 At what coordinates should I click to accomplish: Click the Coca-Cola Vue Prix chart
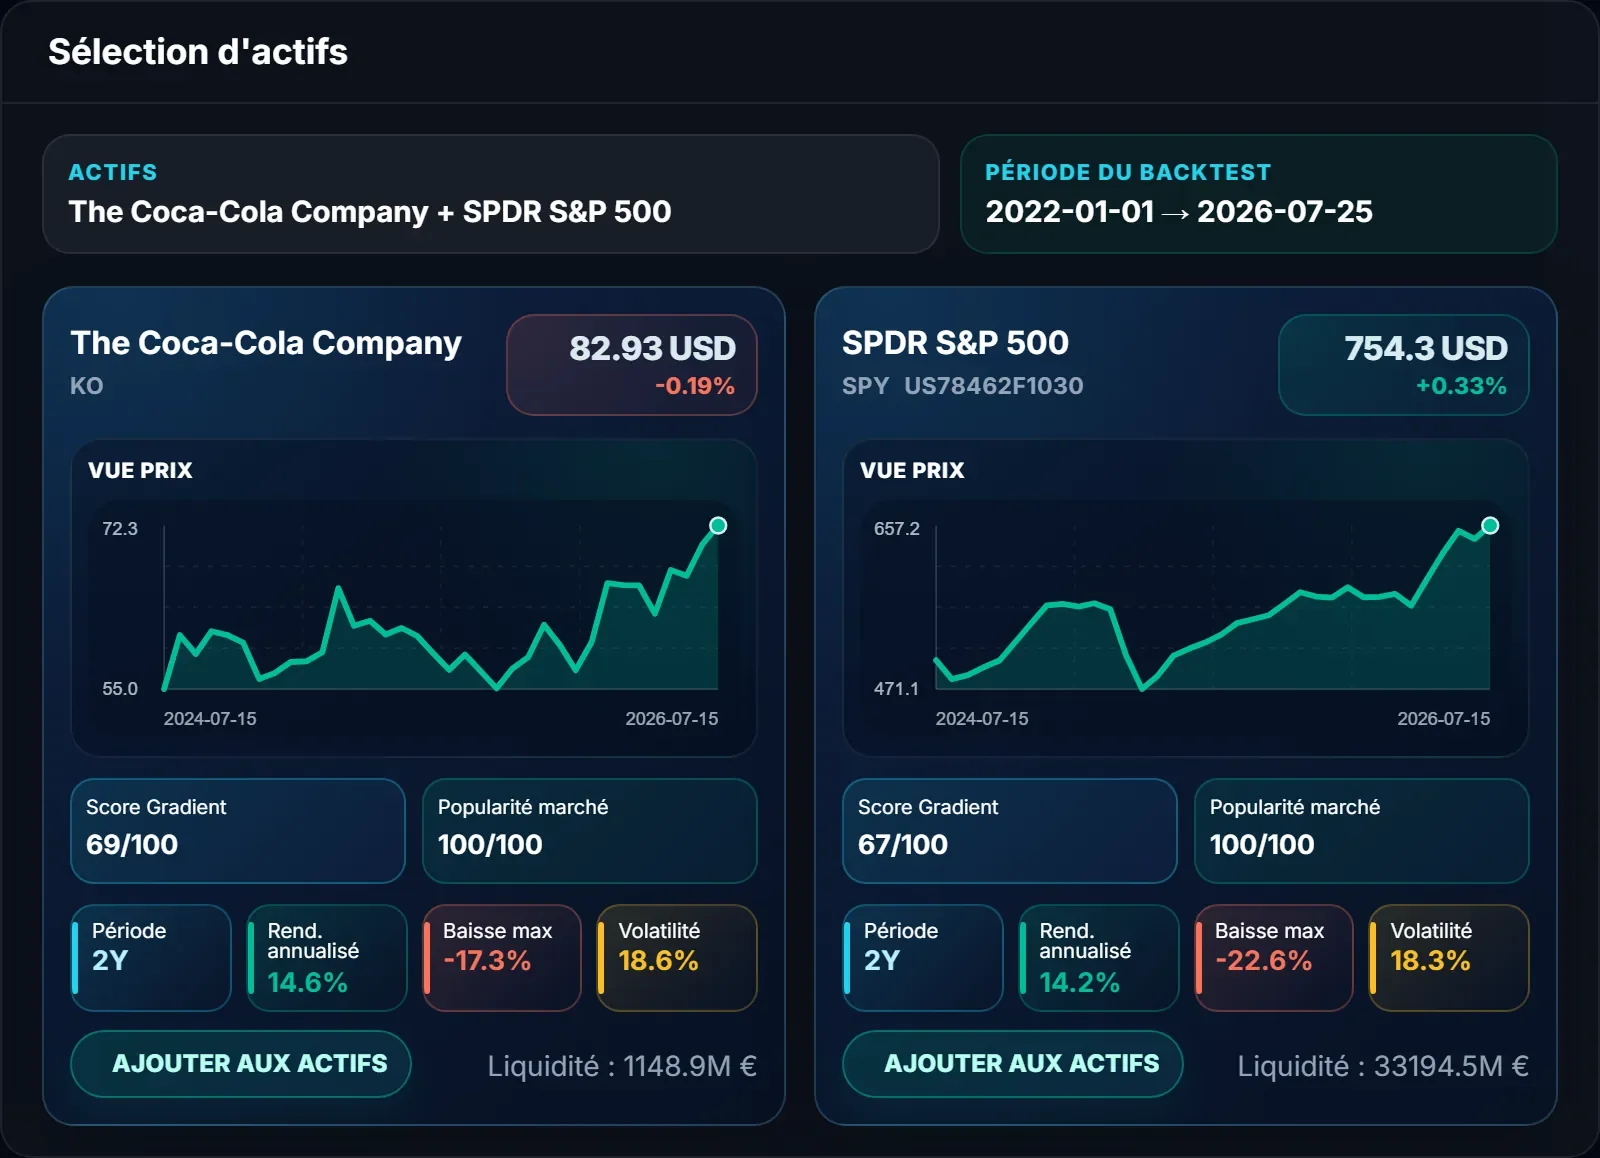(x=414, y=598)
